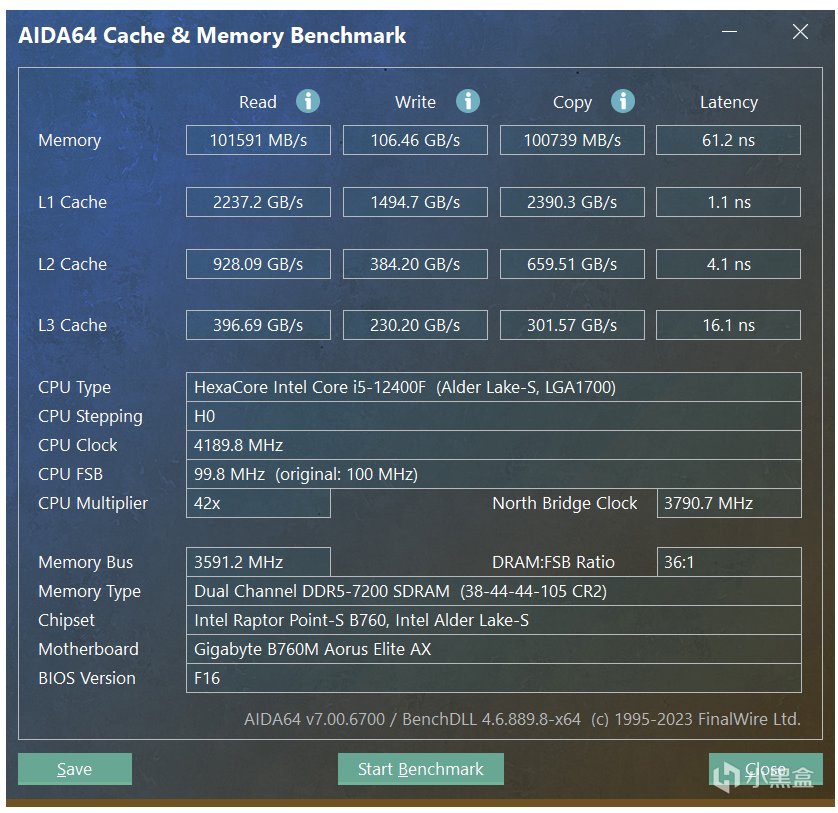The height and width of the screenshot is (813, 838).
Task: Click the Write column header
Action: click(415, 102)
